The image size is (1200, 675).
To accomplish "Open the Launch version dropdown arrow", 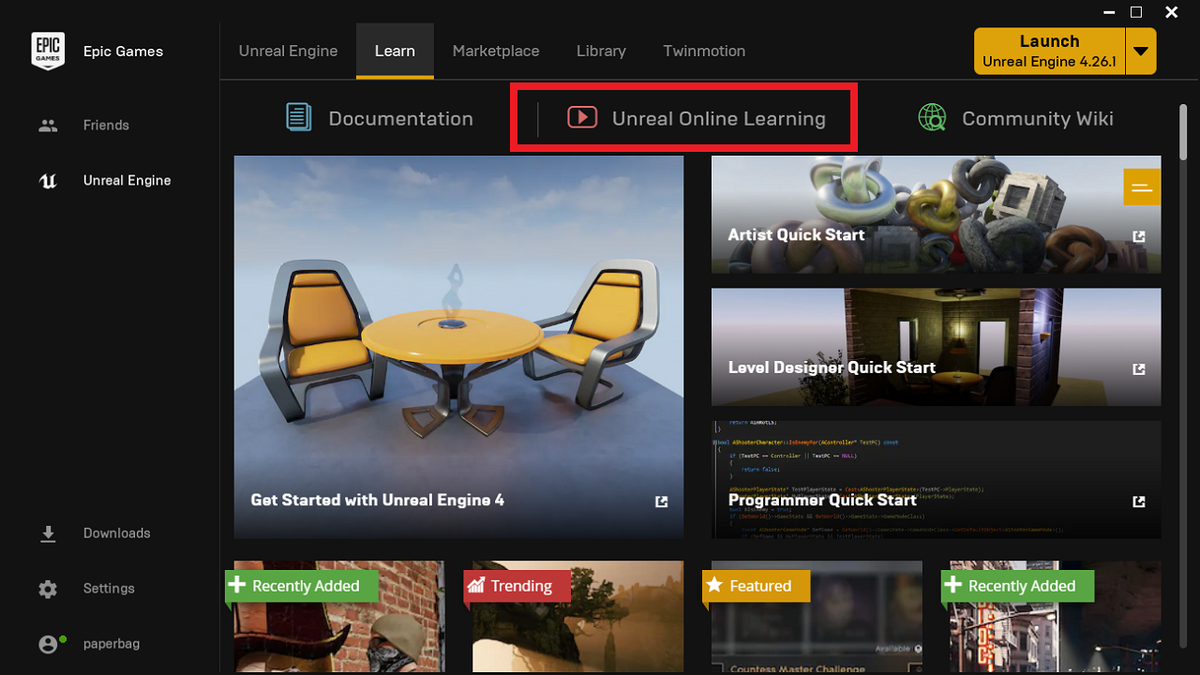I will (x=1141, y=50).
